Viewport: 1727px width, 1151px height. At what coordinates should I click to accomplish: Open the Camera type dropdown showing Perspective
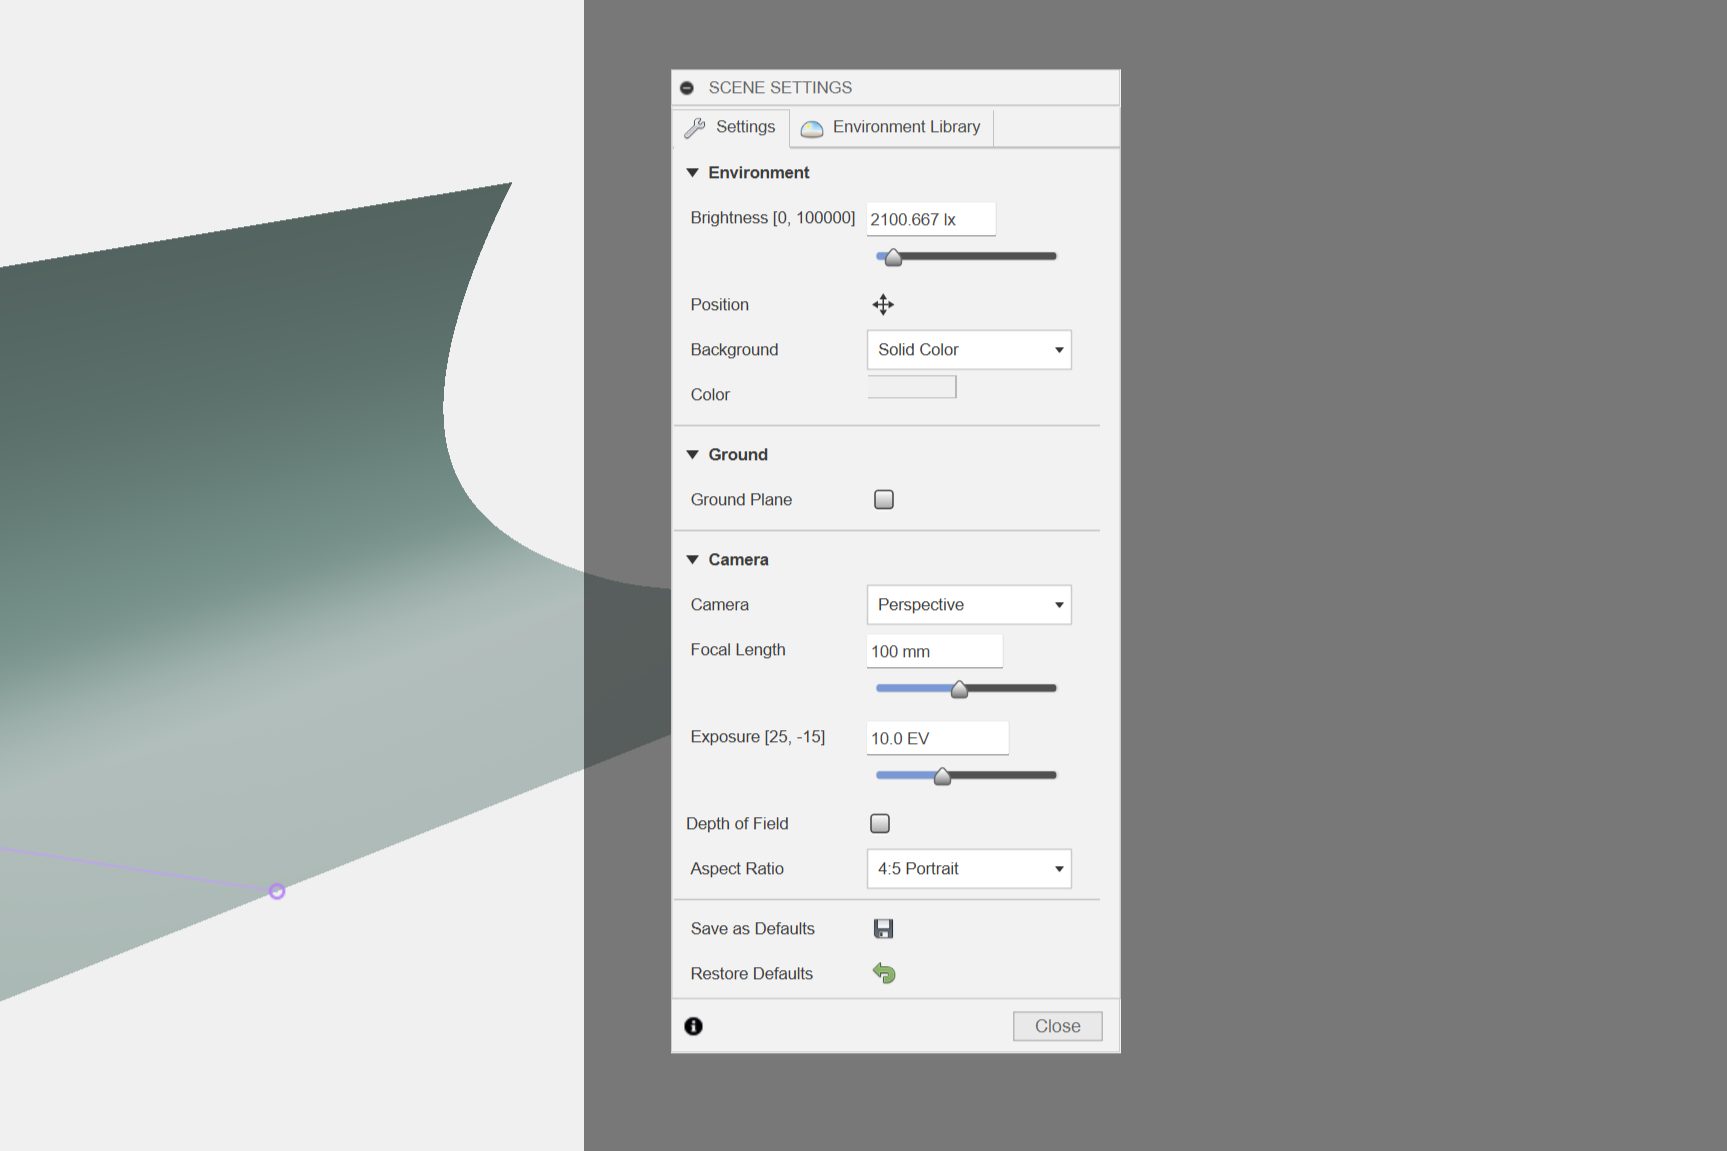968,605
